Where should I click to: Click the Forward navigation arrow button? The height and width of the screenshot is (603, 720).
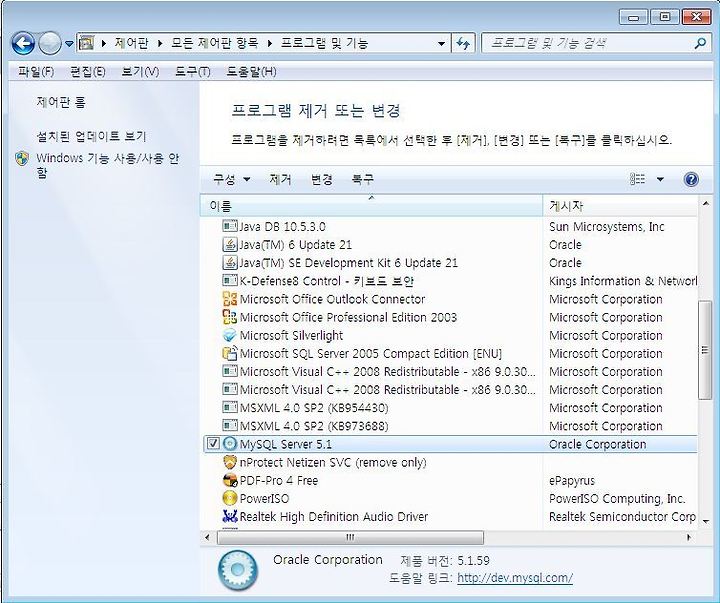(50, 44)
